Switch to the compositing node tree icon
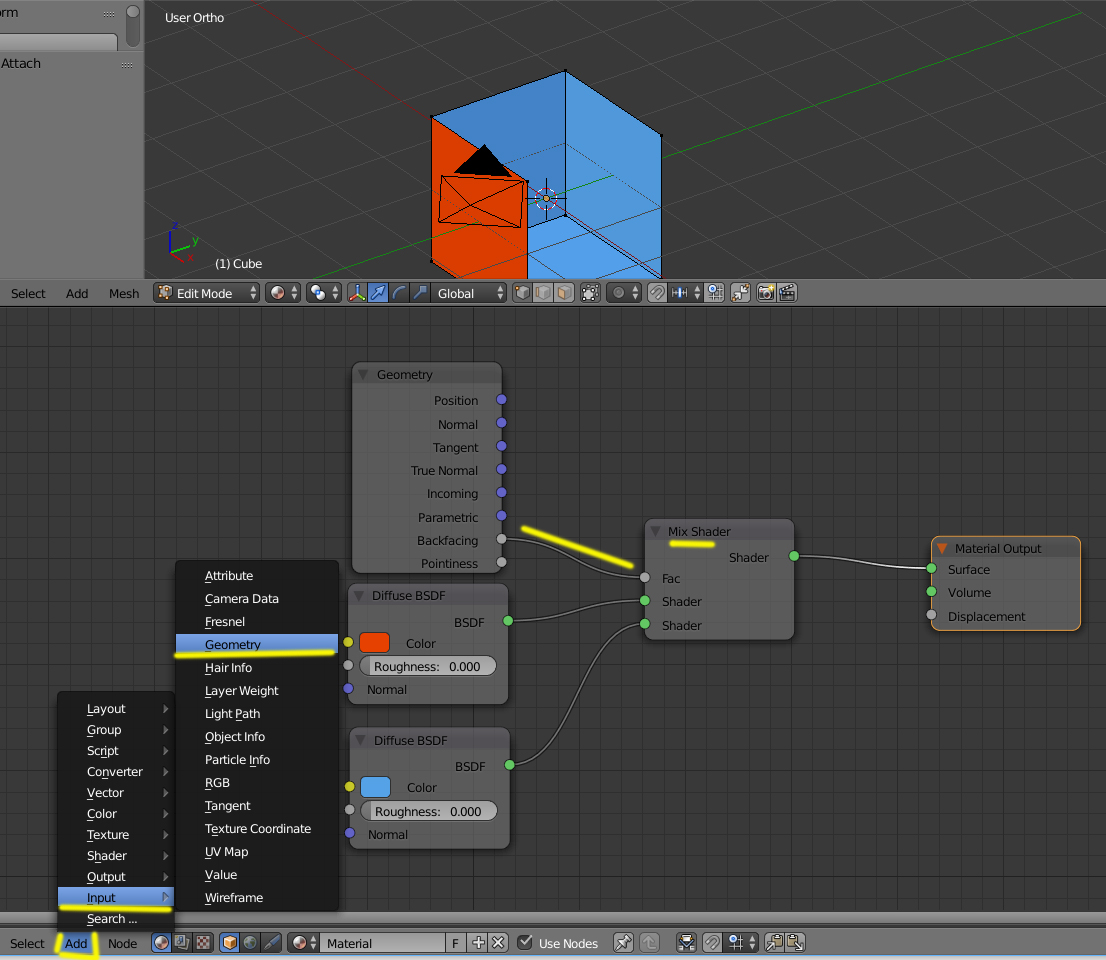 (182, 943)
